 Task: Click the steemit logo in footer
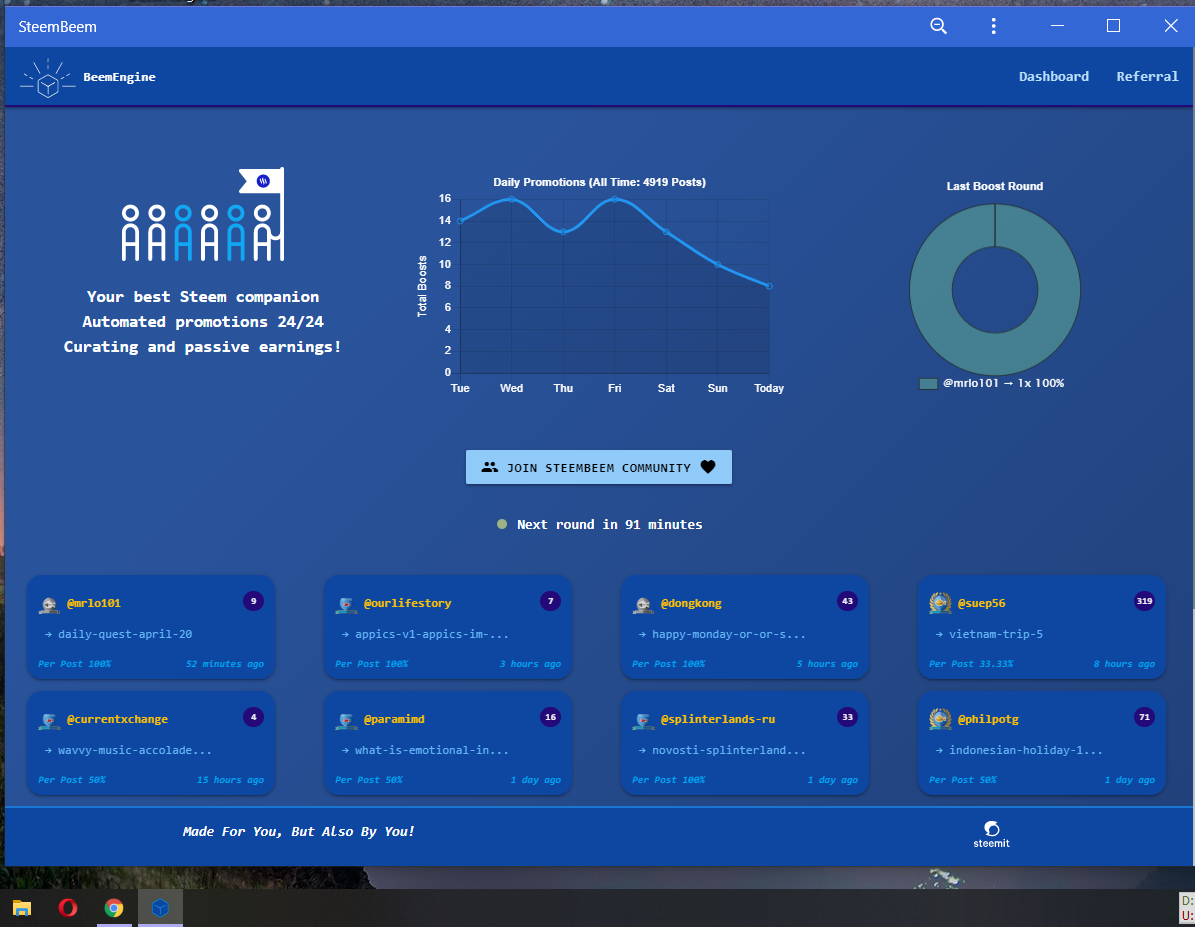[x=991, y=833]
